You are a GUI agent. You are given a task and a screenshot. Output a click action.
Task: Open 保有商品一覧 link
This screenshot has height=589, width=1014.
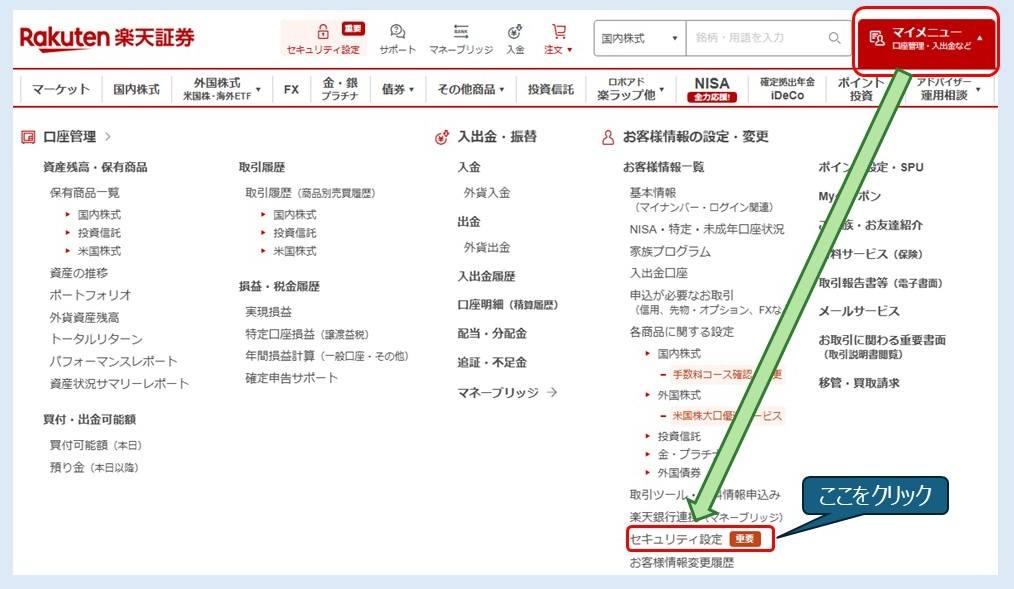click(x=85, y=193)
